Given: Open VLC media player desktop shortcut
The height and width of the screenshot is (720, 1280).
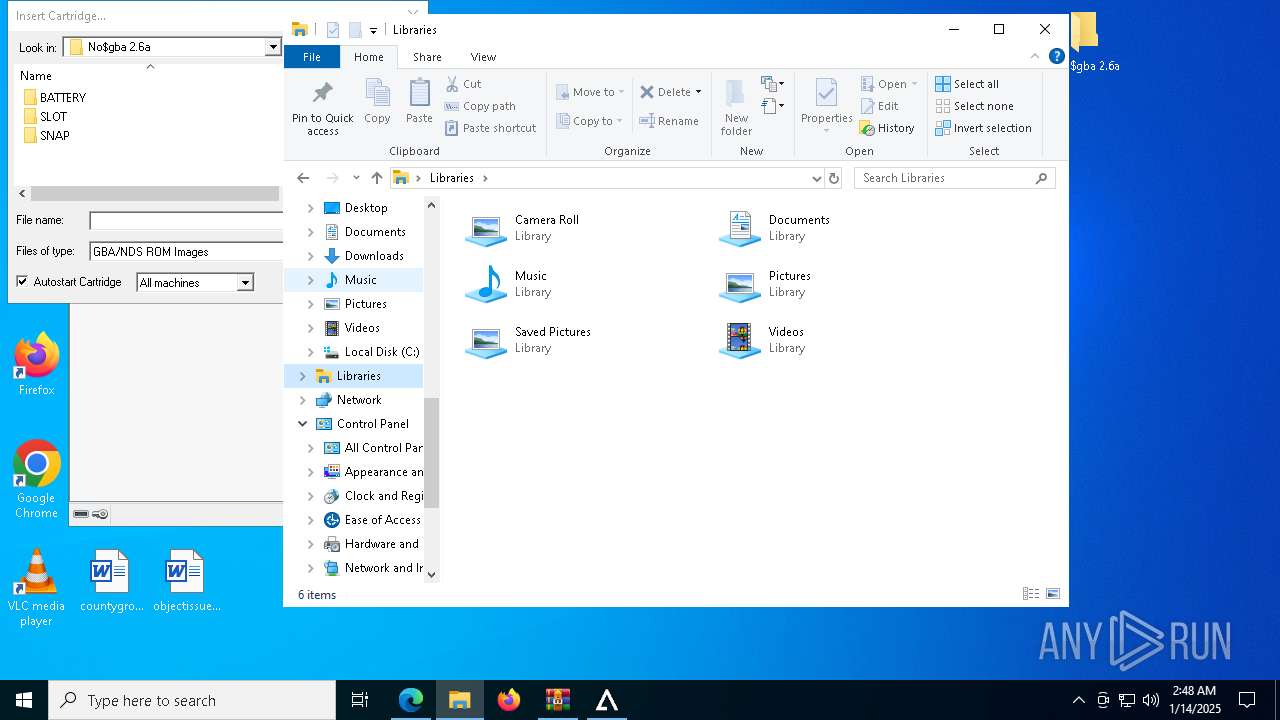Looking at the screenshot, I should pyautogui.click(x=36, y=588).
